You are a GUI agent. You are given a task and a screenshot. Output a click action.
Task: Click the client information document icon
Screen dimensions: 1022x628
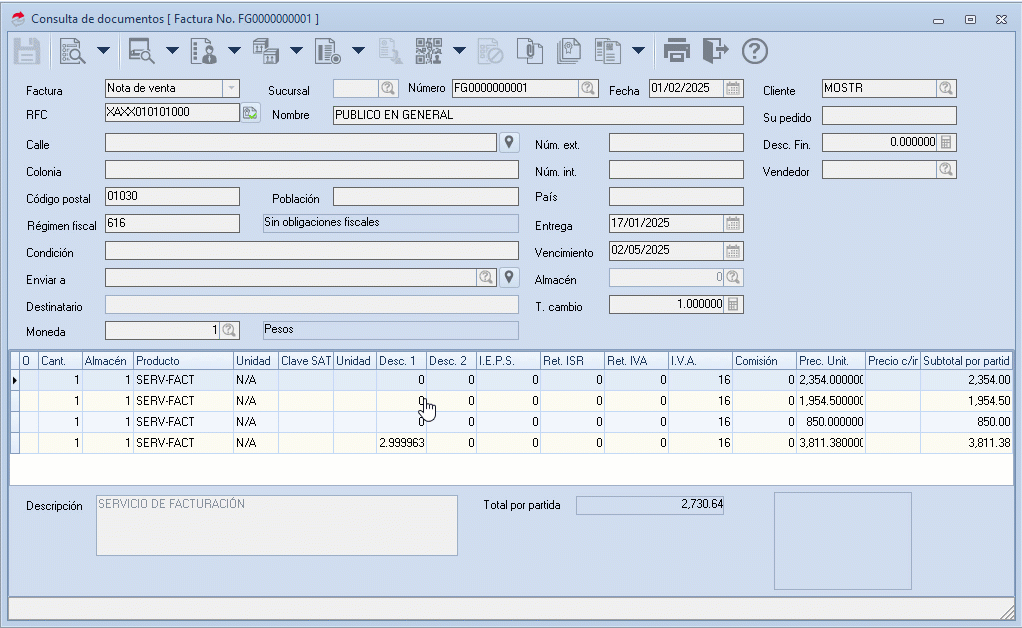[203, 51]
